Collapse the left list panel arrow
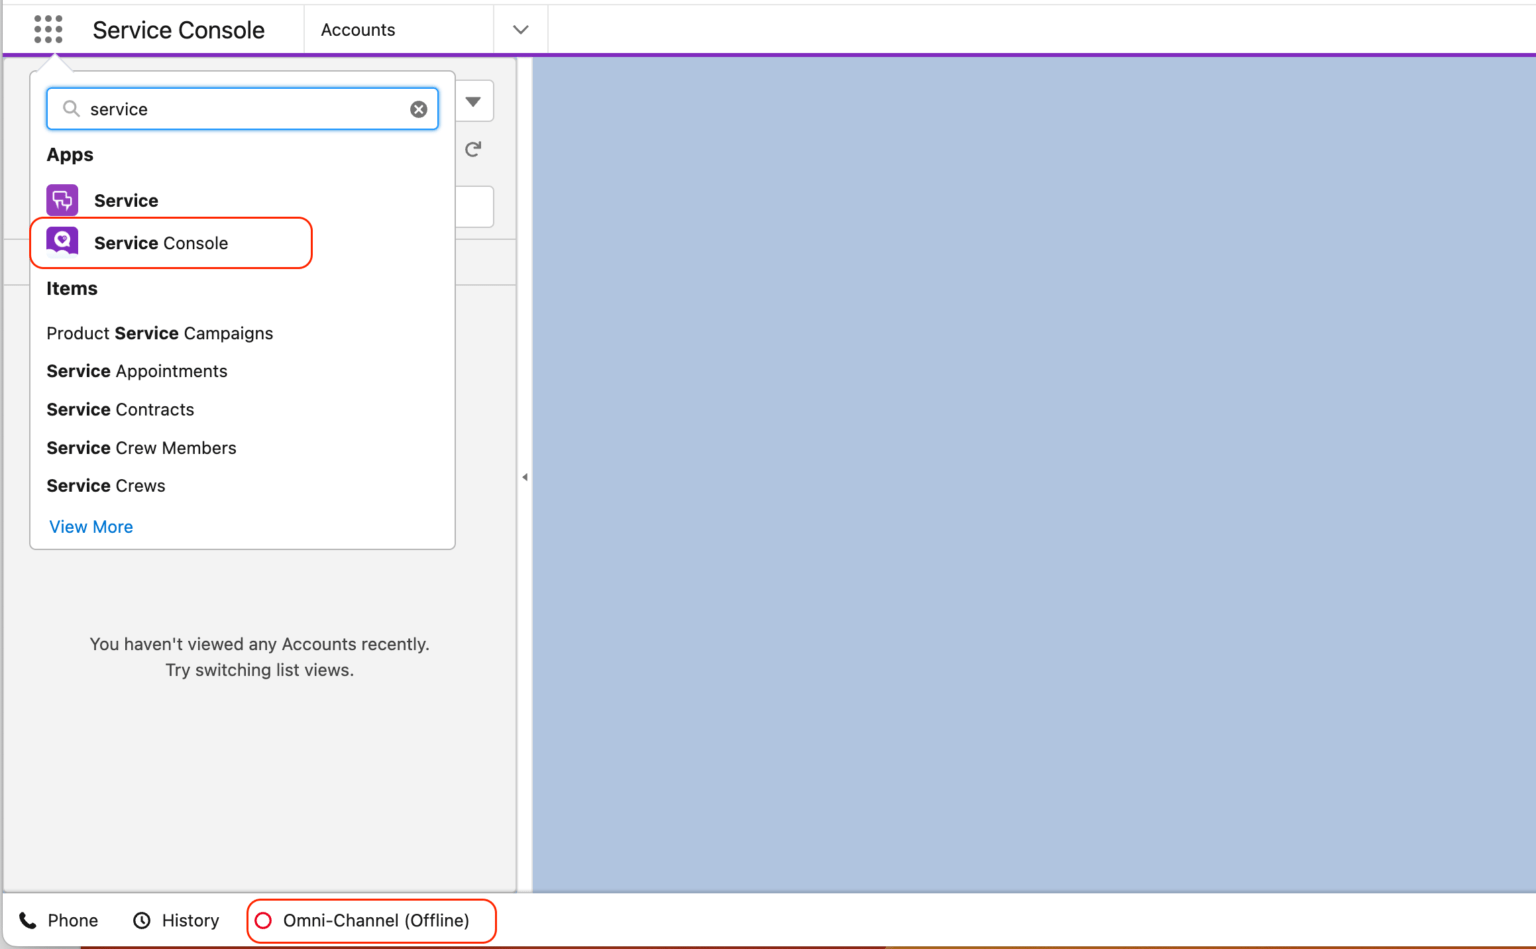 click(x=524, y=477)
